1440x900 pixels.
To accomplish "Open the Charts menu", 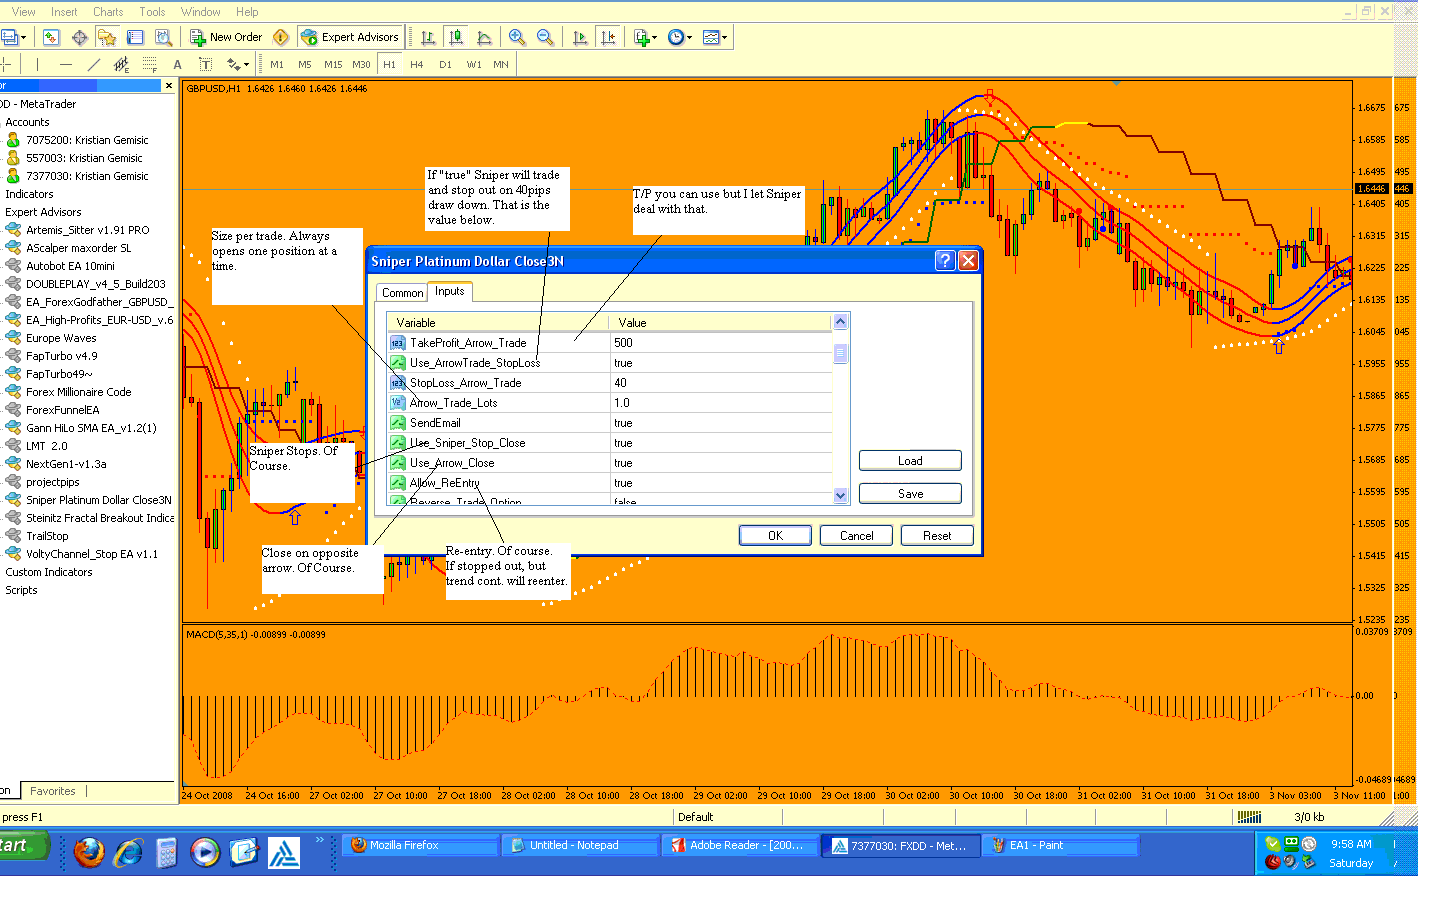I will pos(108,12).
